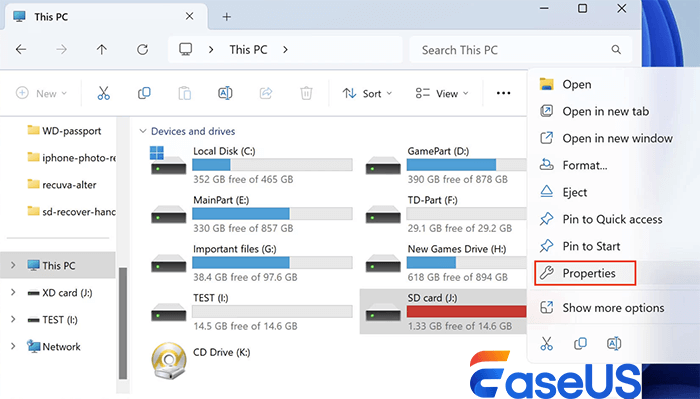
Task: Click This PC in address bar
Action: (x=248, y=50)
